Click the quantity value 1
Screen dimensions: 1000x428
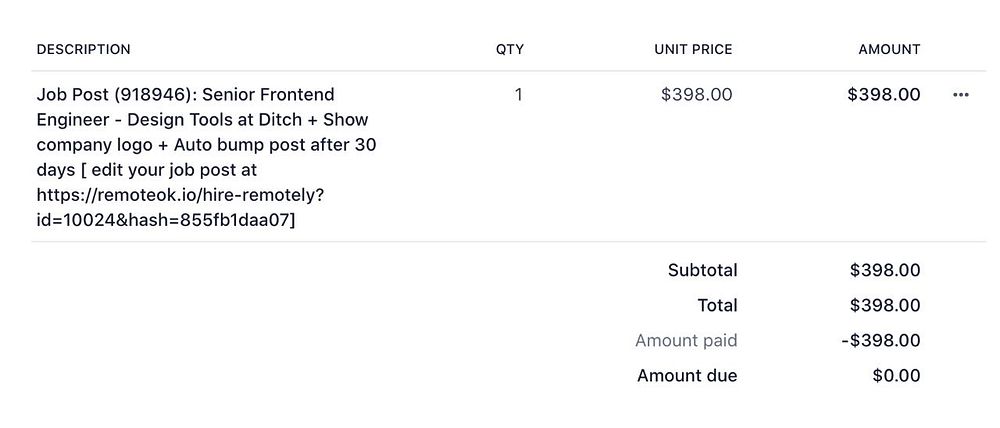(518, 95)
